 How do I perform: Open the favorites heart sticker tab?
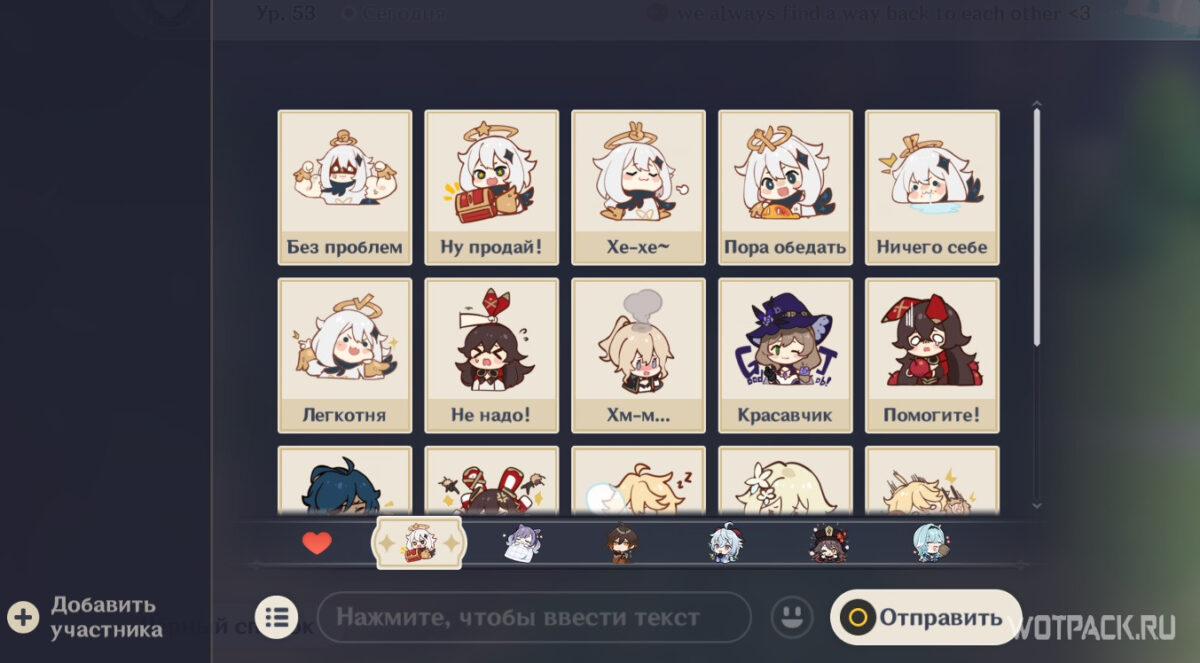tap(317, 543)
